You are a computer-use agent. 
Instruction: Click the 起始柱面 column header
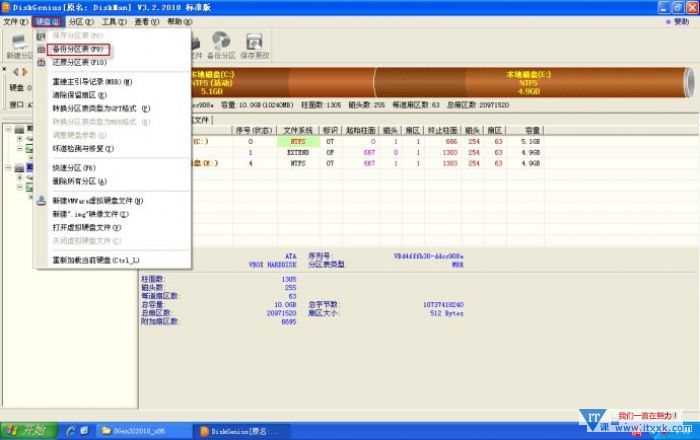360,130
